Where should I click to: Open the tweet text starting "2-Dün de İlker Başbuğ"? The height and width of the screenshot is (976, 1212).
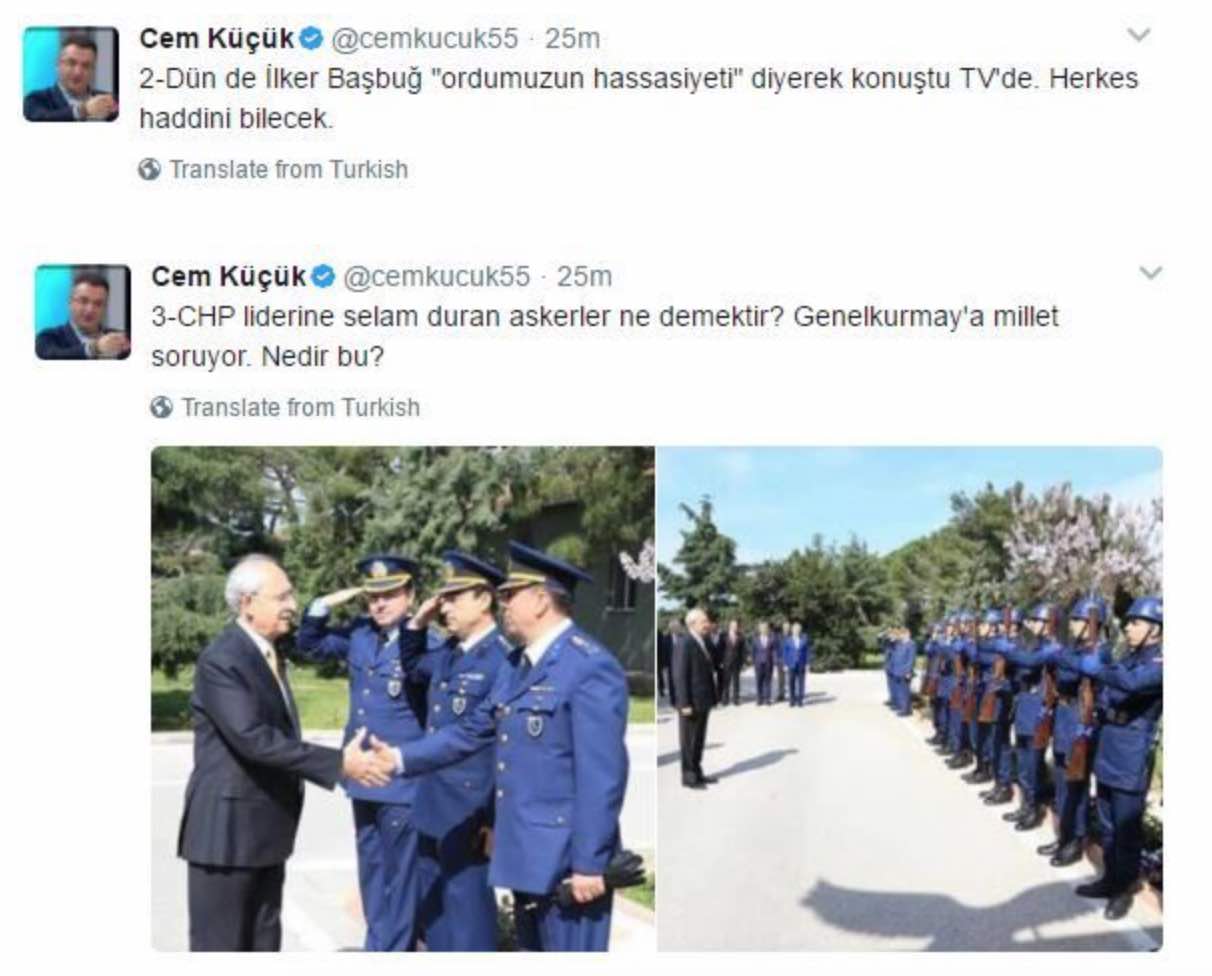pos(639,99)
